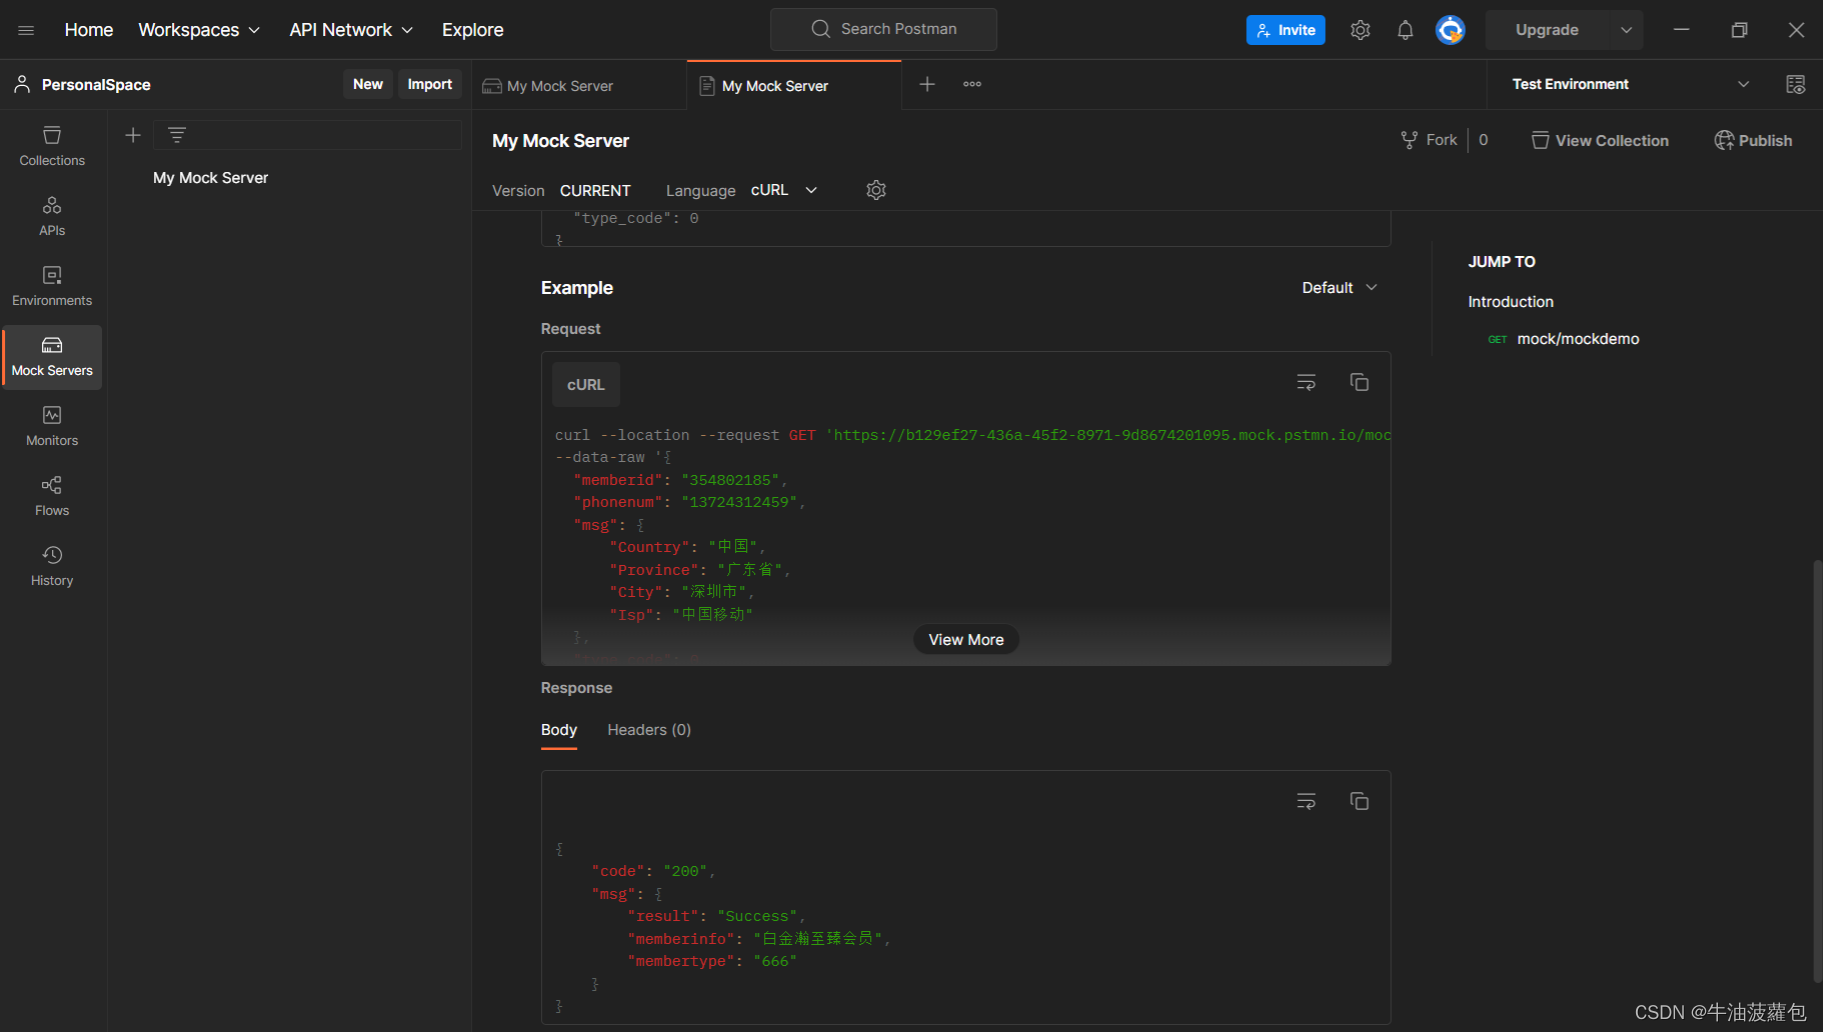Click the New button
Viewport: 1823px width, 1032px height.
pos(368,84)
